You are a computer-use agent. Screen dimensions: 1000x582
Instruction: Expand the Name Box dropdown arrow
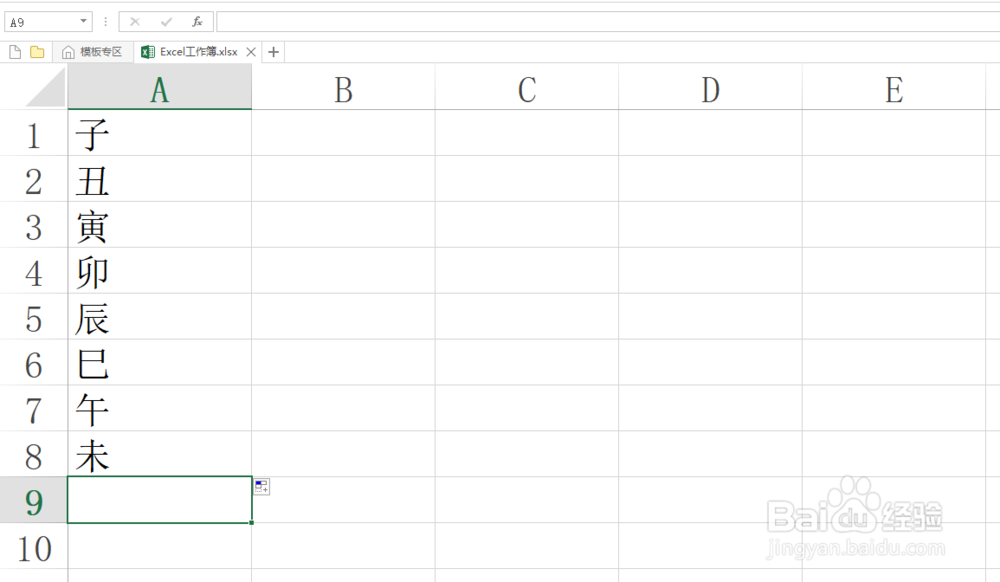pyautogui.click(x=82, y=21)
